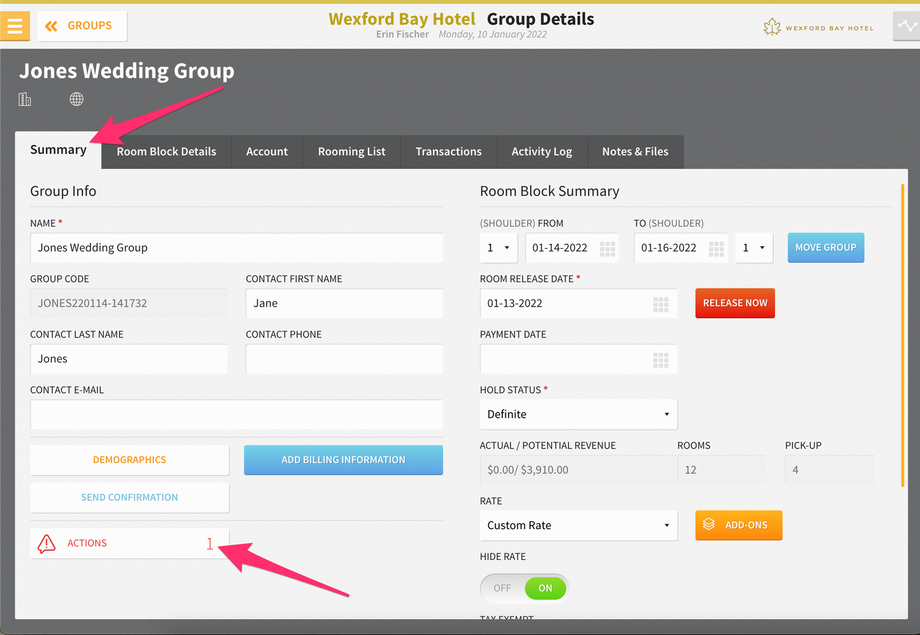Click the Contact Phone field
Screen dimensions: 920x635
click(344, 359)
